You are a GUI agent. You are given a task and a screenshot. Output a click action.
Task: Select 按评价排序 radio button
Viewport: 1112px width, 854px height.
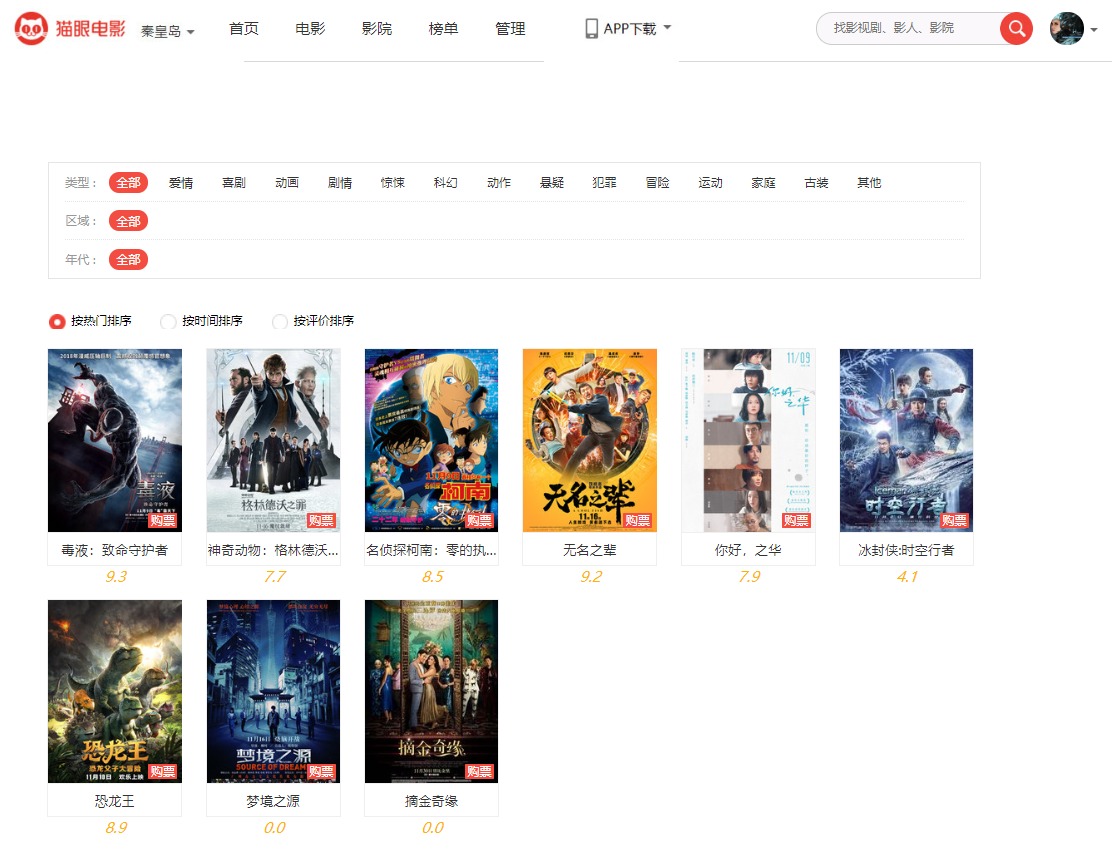280,321
